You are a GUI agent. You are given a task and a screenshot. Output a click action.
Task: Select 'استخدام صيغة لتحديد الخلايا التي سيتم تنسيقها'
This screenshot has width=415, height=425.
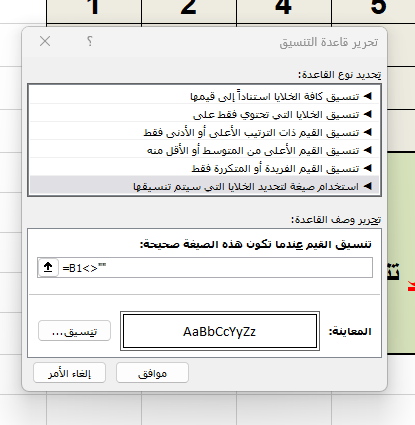204,186
